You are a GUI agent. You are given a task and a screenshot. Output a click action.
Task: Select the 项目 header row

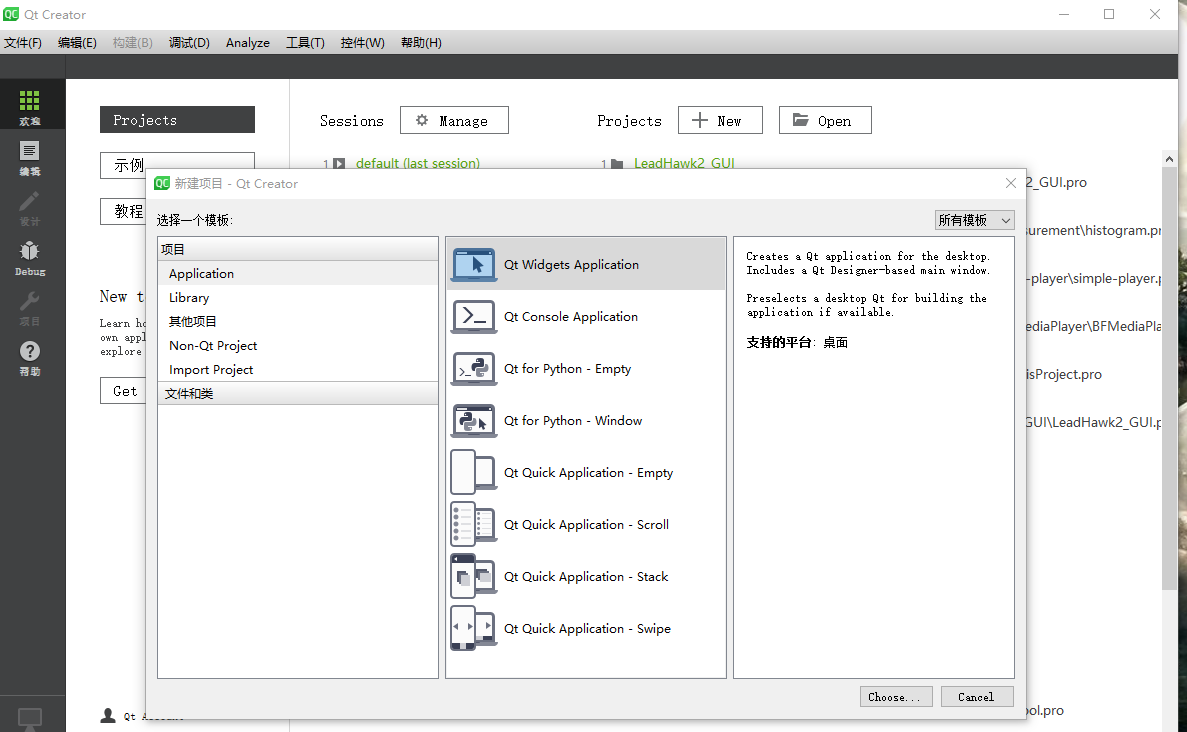298,249
